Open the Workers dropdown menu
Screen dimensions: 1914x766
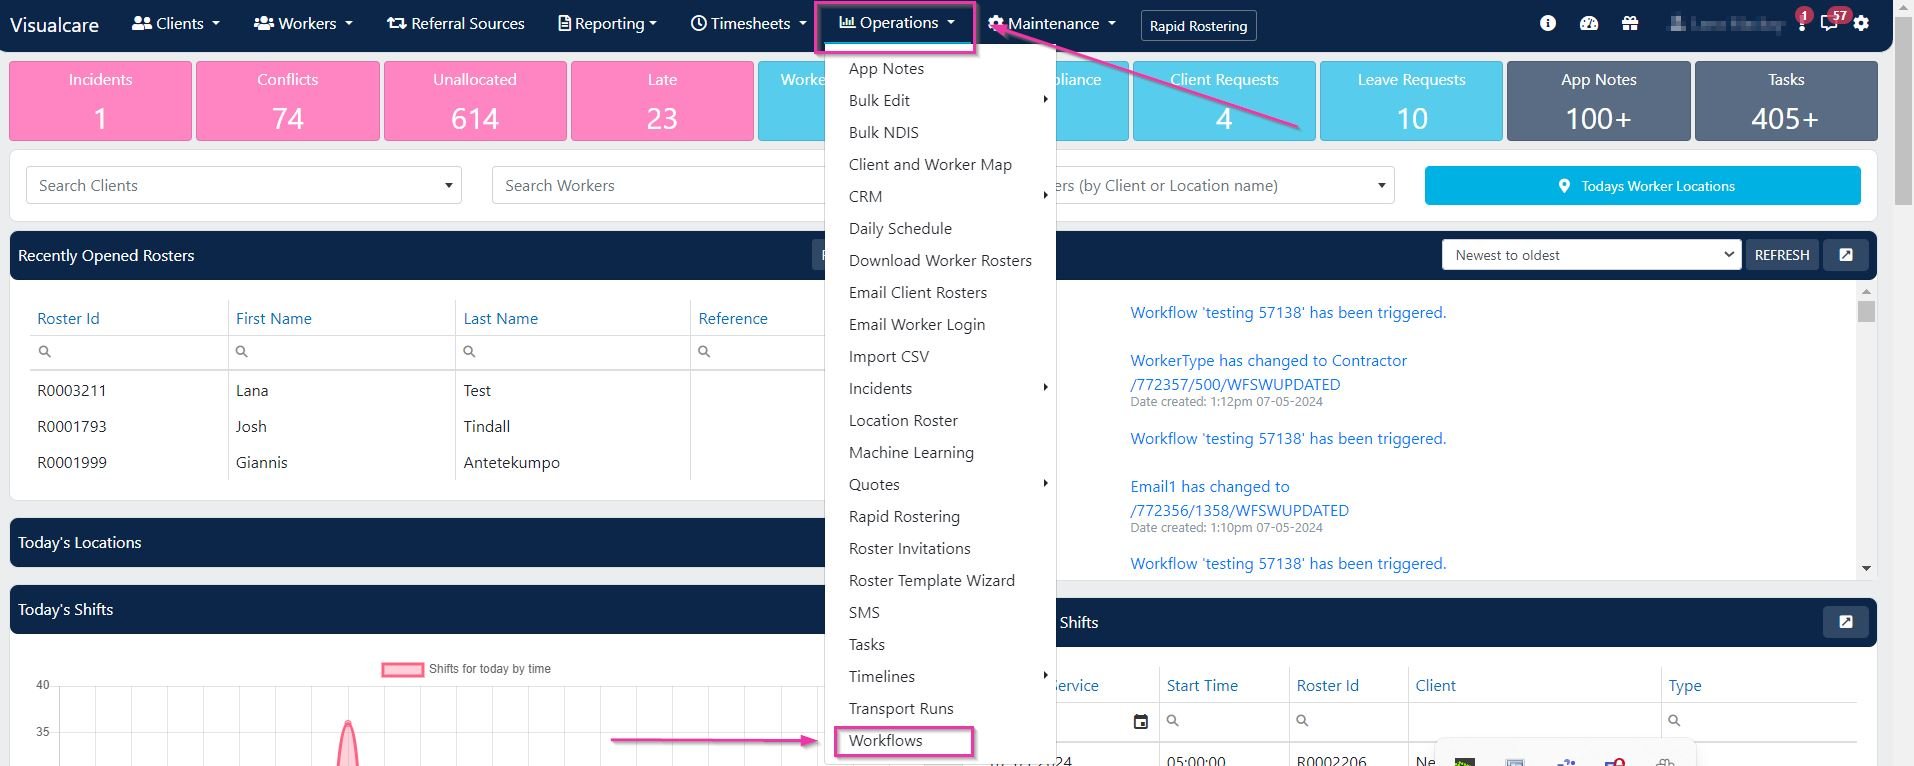coord(303,23)
